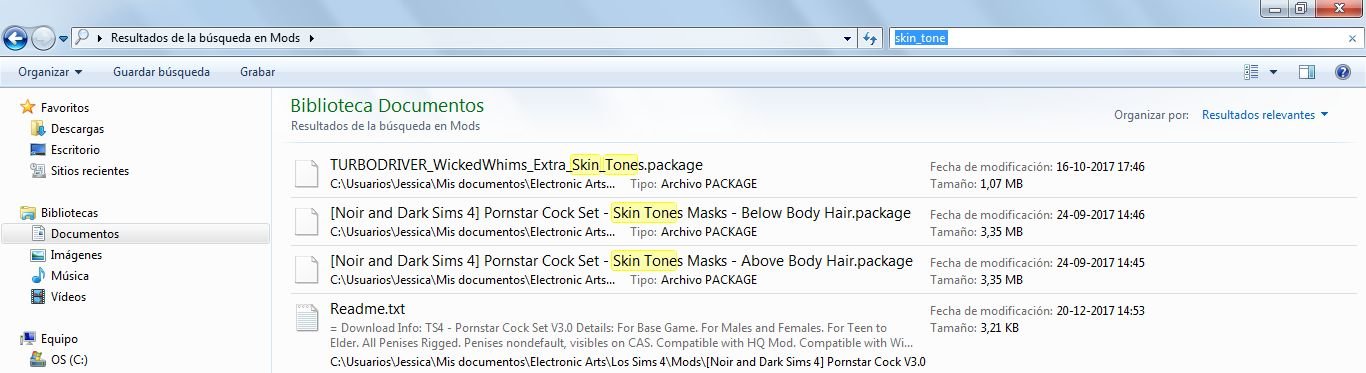
Task: Click Guardar búsqueda
Action: (x=162, y=72)
